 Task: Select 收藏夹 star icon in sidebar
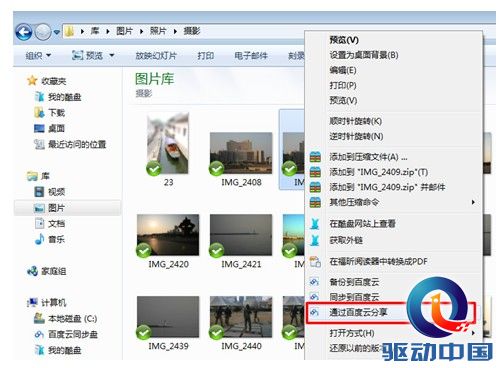click(x=32, y=81)
